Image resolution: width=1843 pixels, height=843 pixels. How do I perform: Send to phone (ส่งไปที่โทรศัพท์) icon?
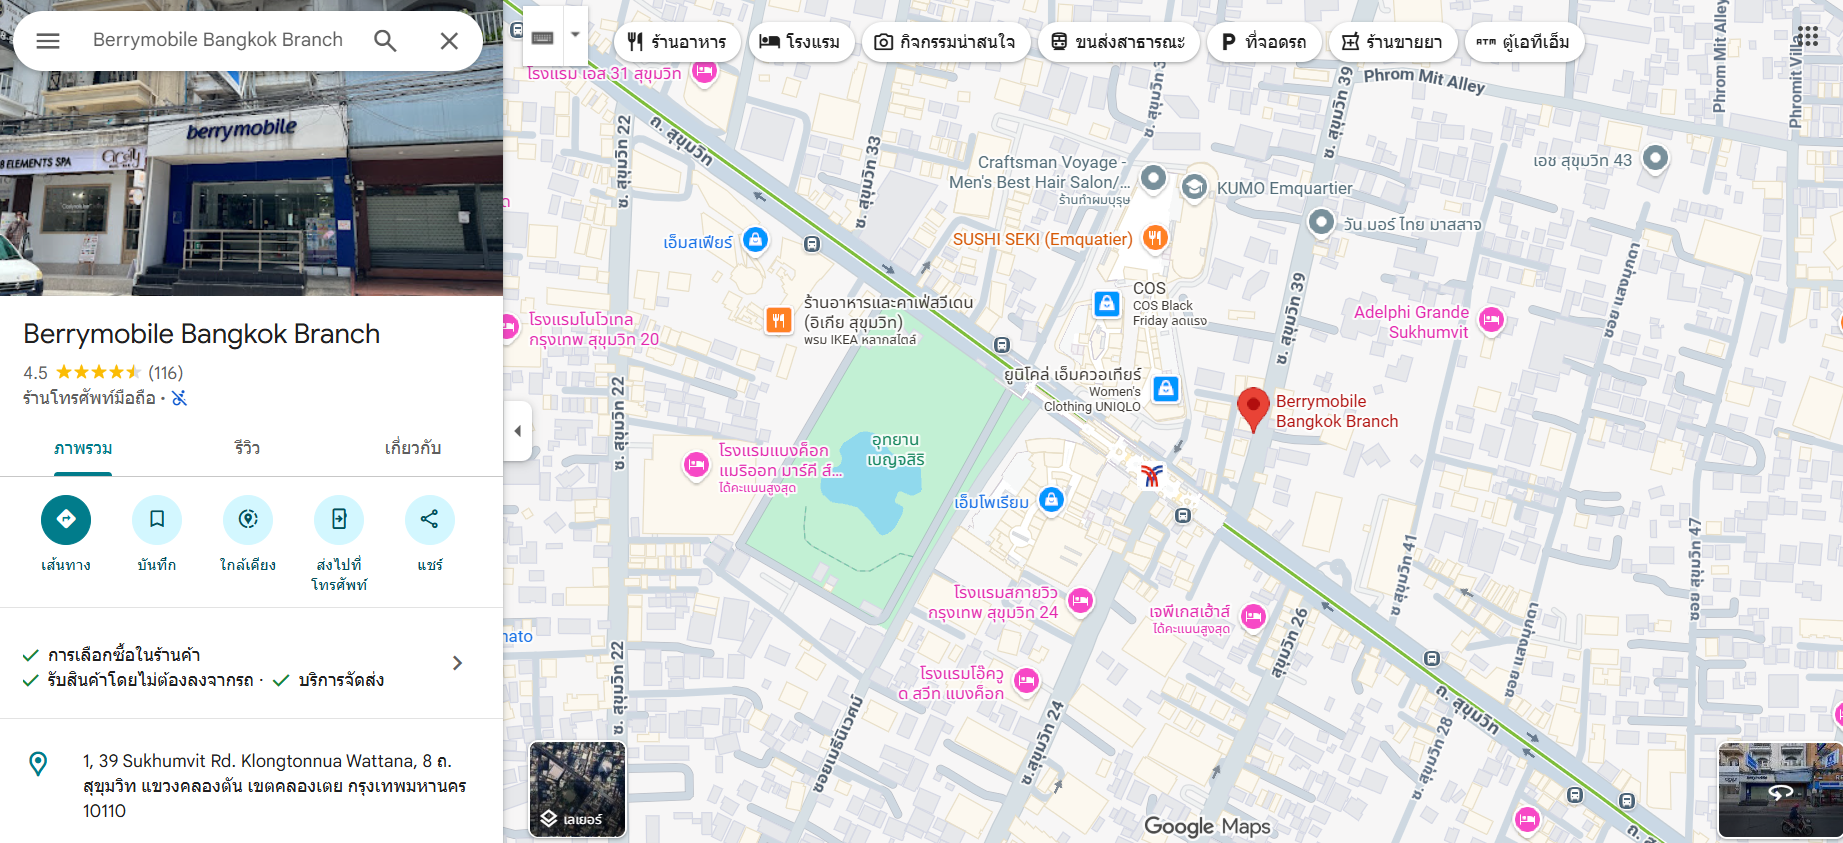[339, 519]
